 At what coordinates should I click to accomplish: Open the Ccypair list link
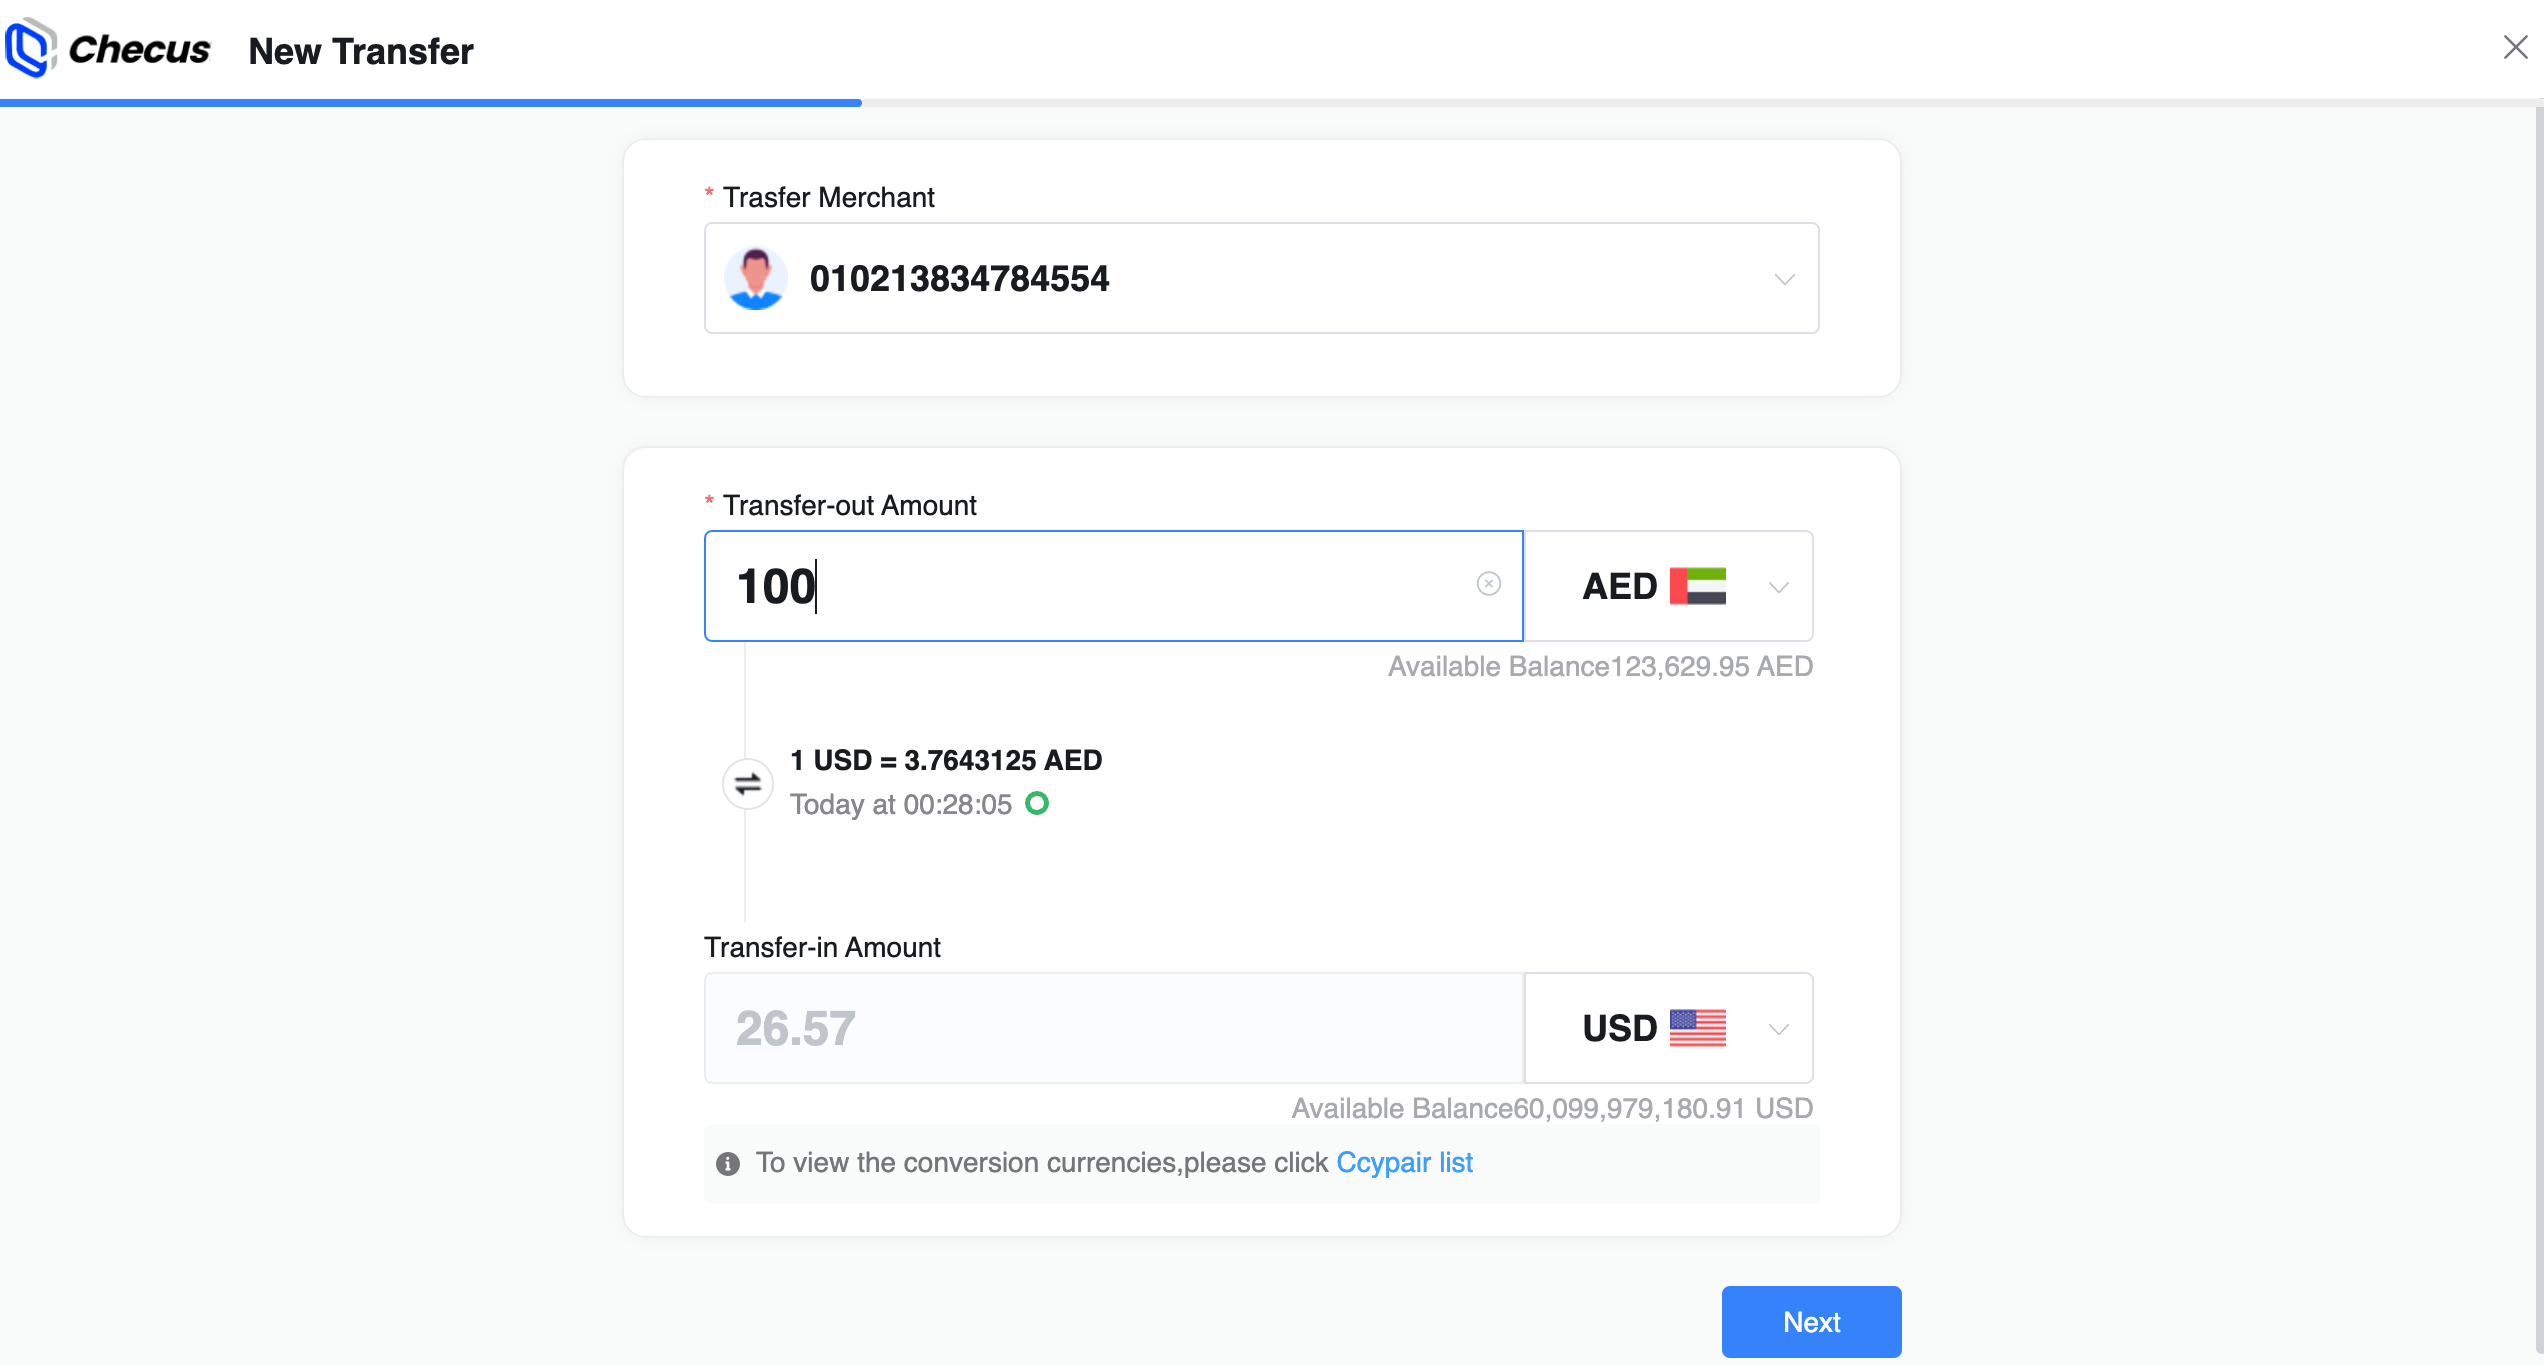[1404, 1162]
